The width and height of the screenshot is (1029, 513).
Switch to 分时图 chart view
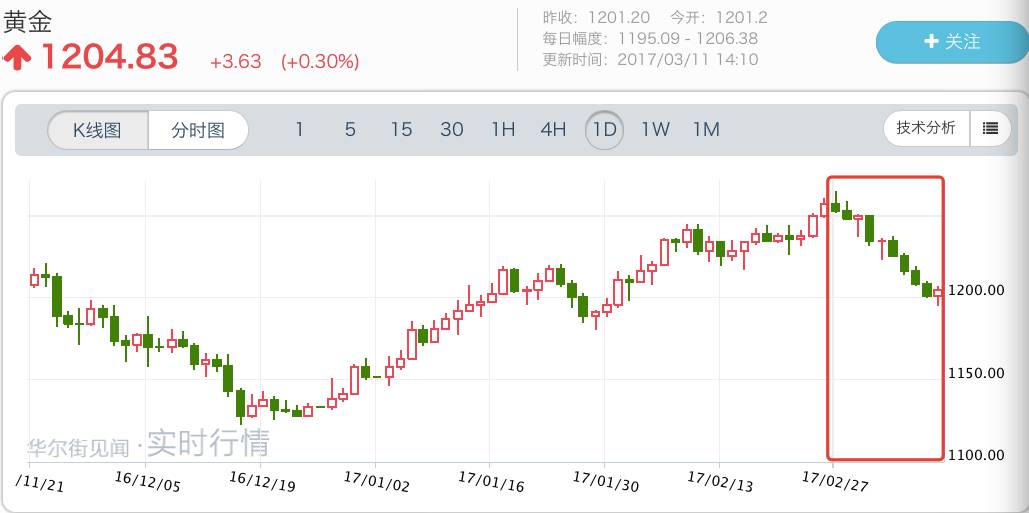198,130
